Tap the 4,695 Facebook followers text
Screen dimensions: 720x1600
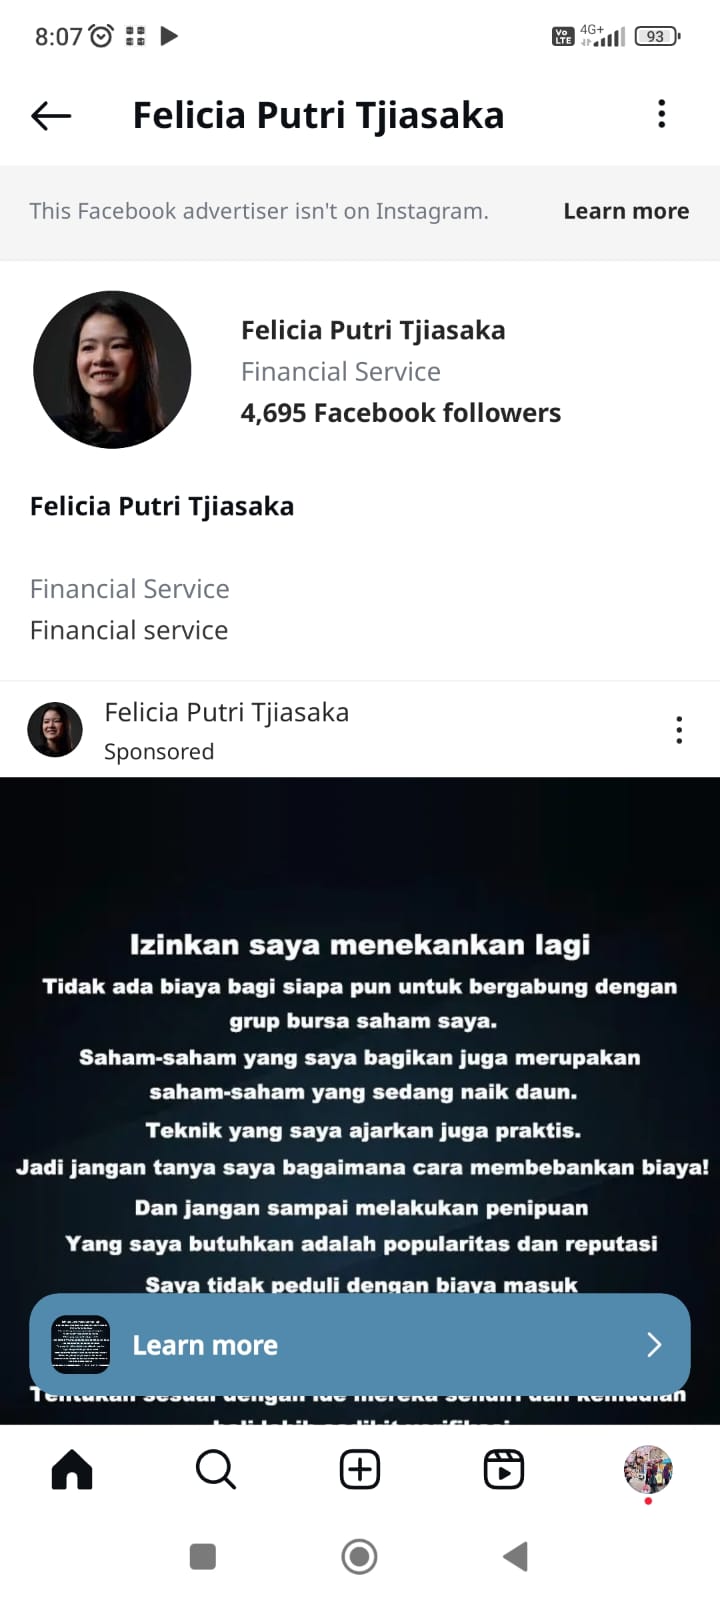pos(401,413)
